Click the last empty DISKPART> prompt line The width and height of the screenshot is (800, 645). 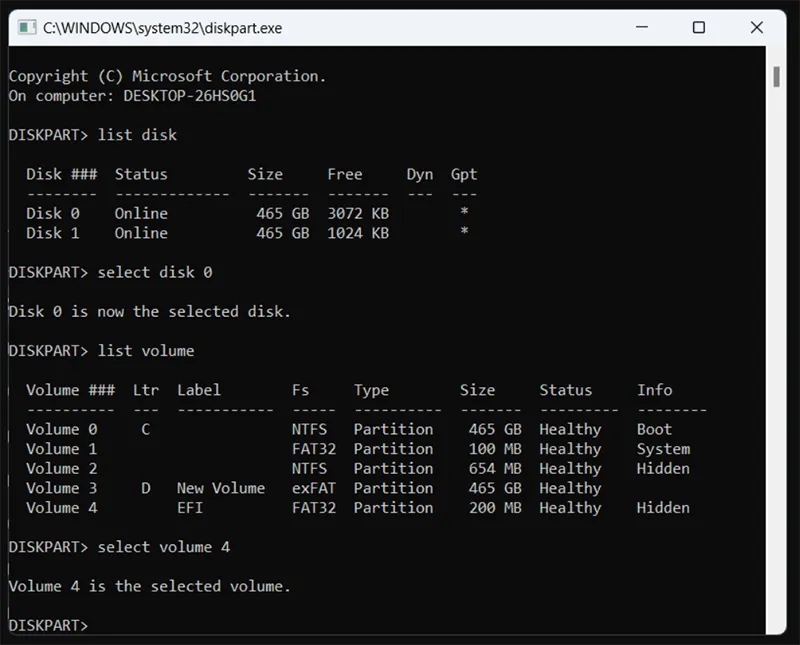tap(48, 625)
